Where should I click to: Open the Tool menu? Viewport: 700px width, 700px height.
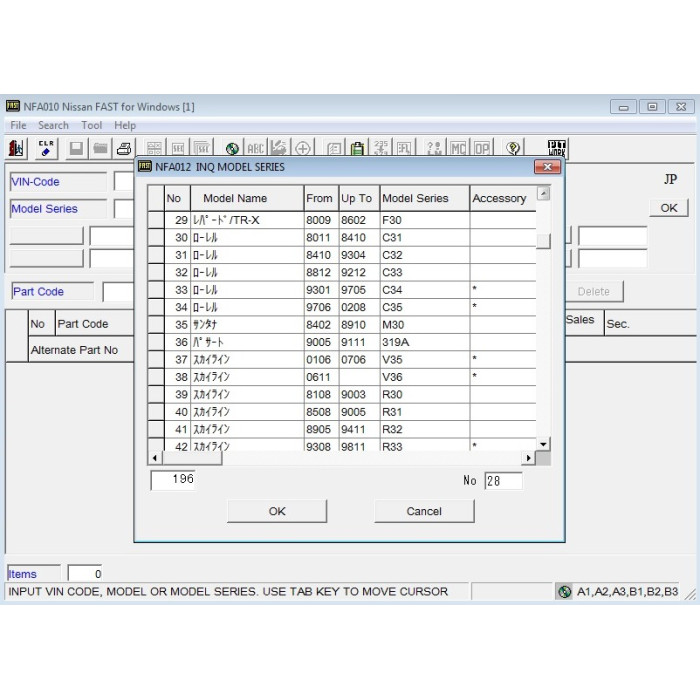coord(92,125)
